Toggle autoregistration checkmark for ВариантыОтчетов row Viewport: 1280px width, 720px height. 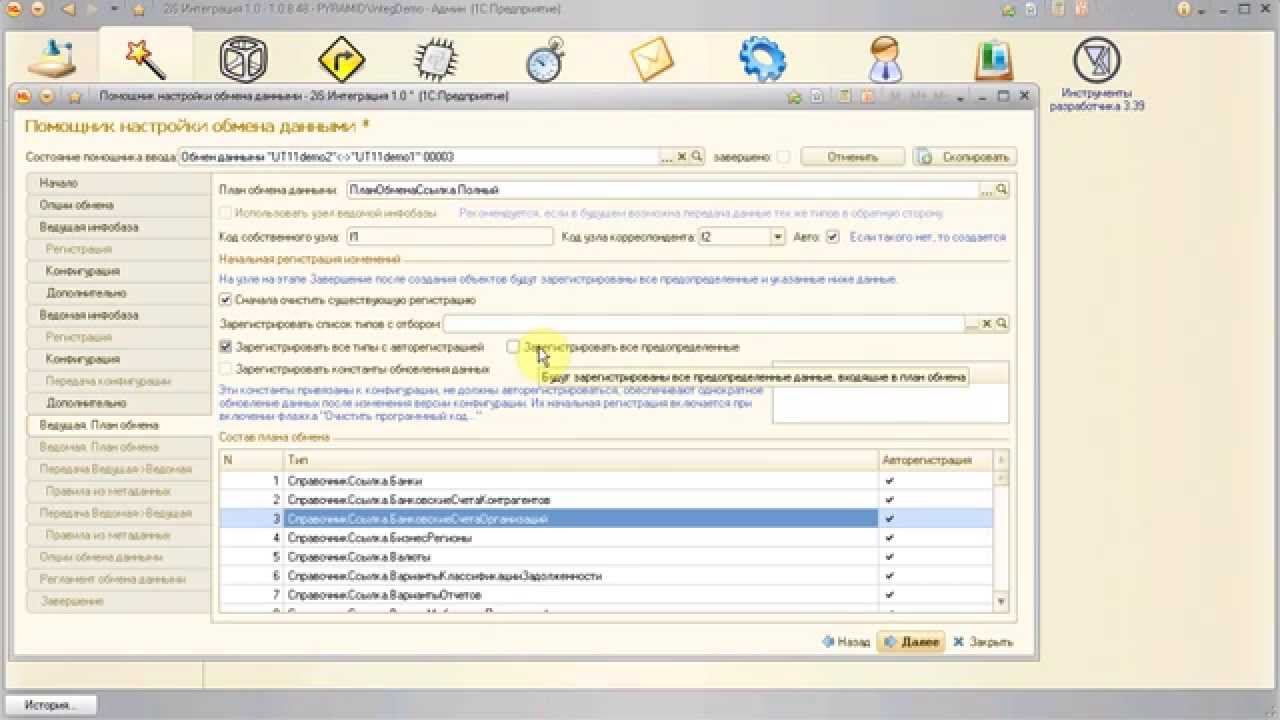pos(889,595)
